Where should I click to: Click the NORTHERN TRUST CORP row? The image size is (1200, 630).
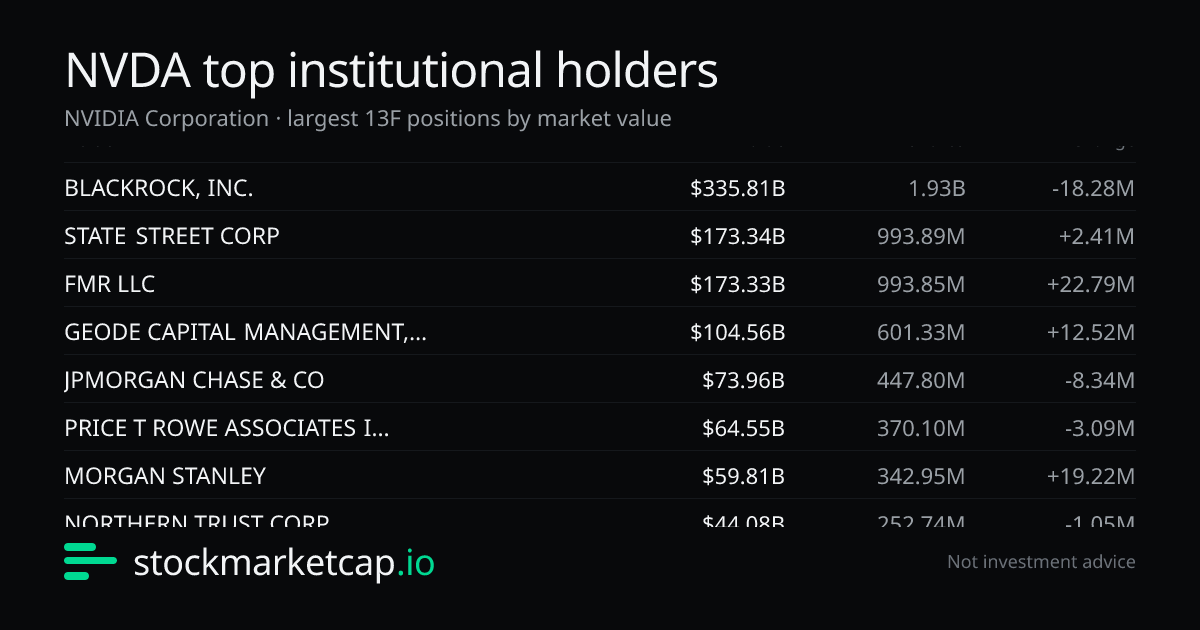point(600,514)
